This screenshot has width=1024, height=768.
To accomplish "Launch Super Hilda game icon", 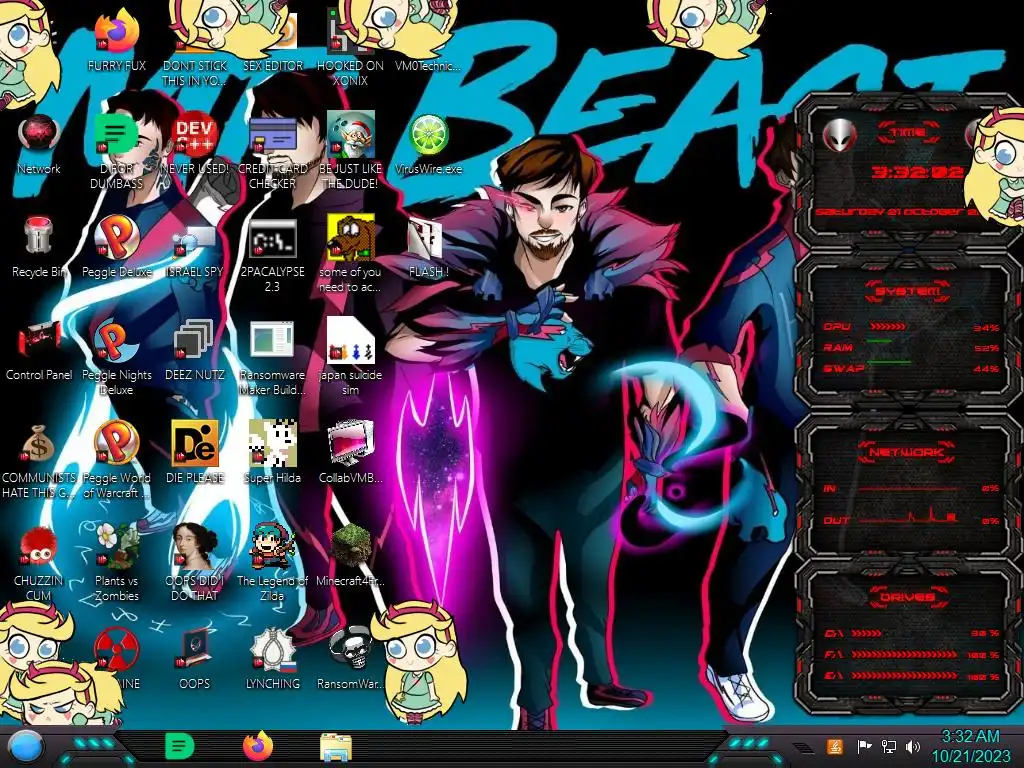I will click(273, 443).
